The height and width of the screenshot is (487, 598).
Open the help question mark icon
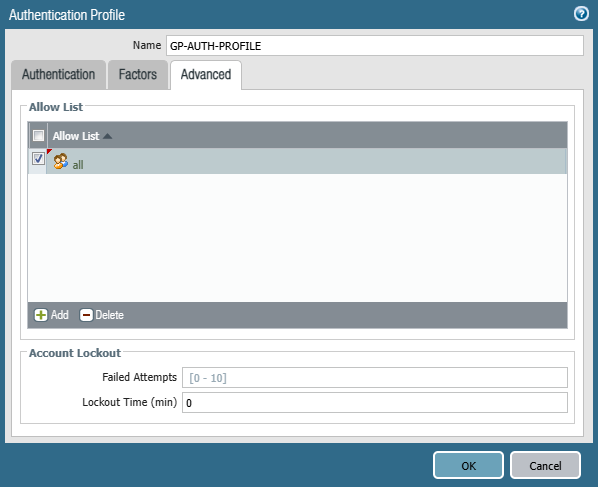(581, 14)
